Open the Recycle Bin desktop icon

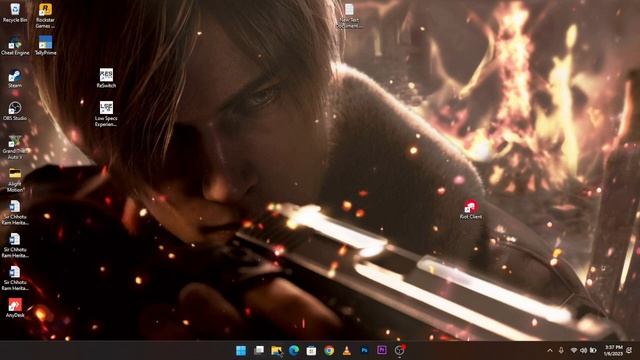[15, 12]
